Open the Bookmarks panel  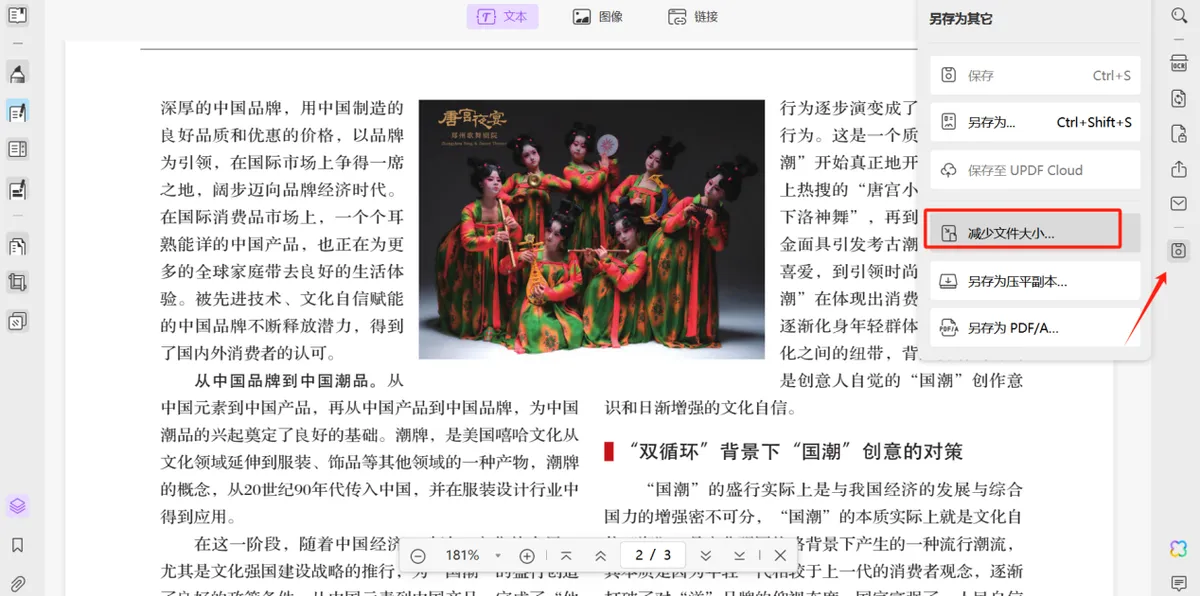coord(17,545)
